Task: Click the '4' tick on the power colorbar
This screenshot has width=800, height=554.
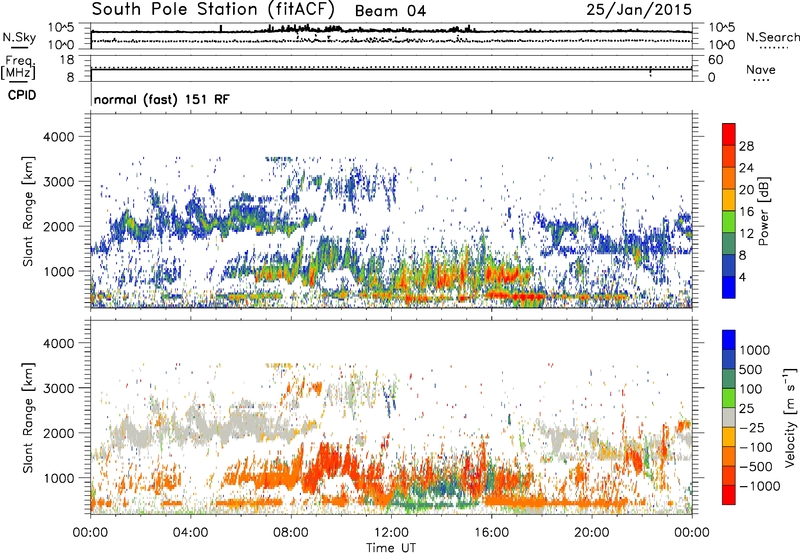Action: pyautogui.click(x=742, y=277)
